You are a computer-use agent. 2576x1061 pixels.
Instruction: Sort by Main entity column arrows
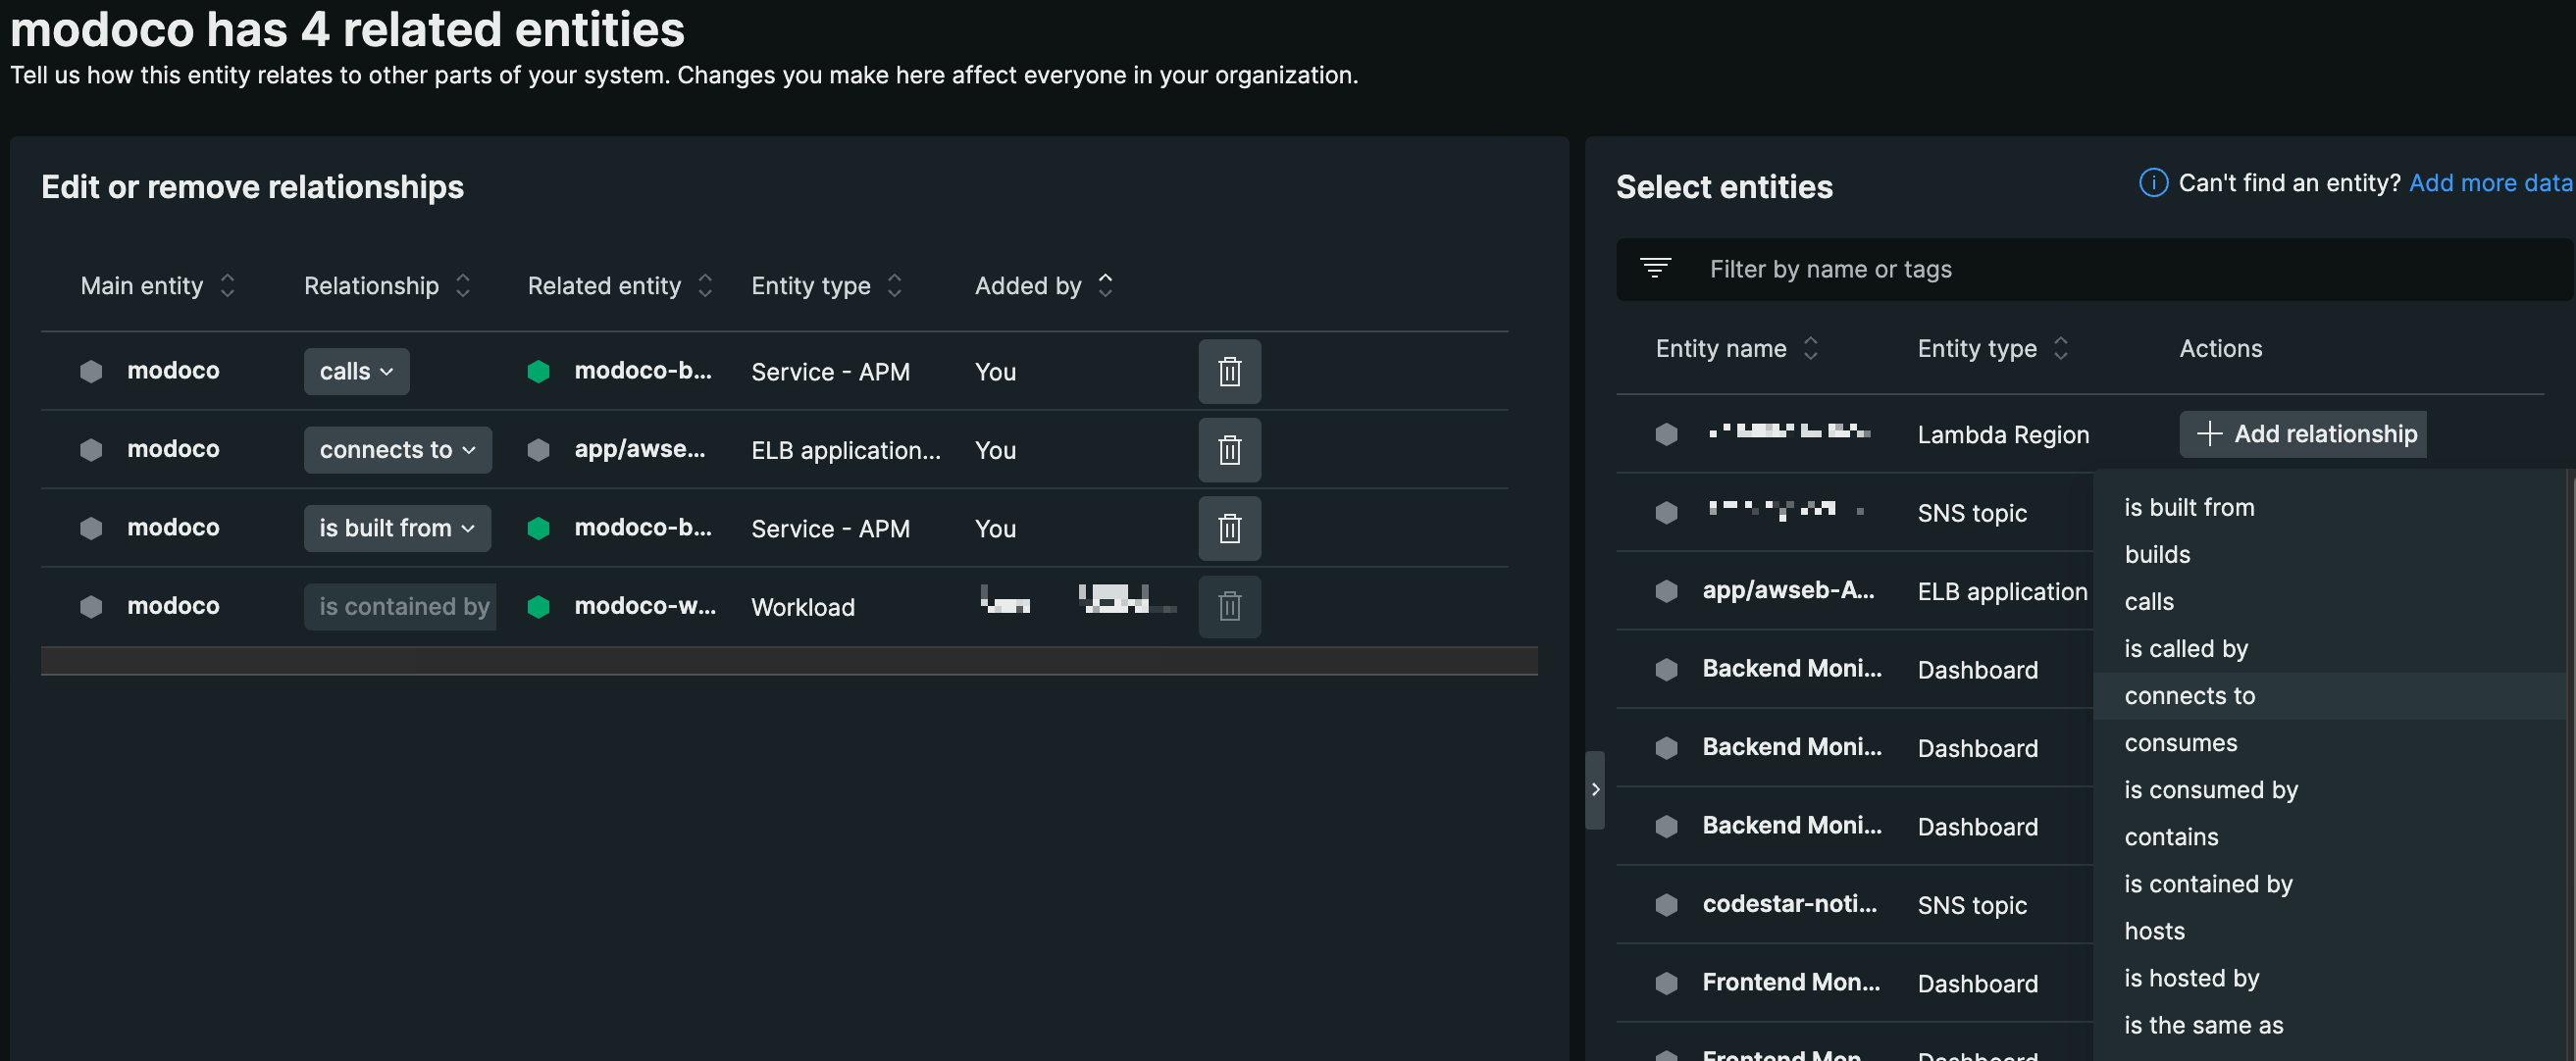tap(228, 286)
